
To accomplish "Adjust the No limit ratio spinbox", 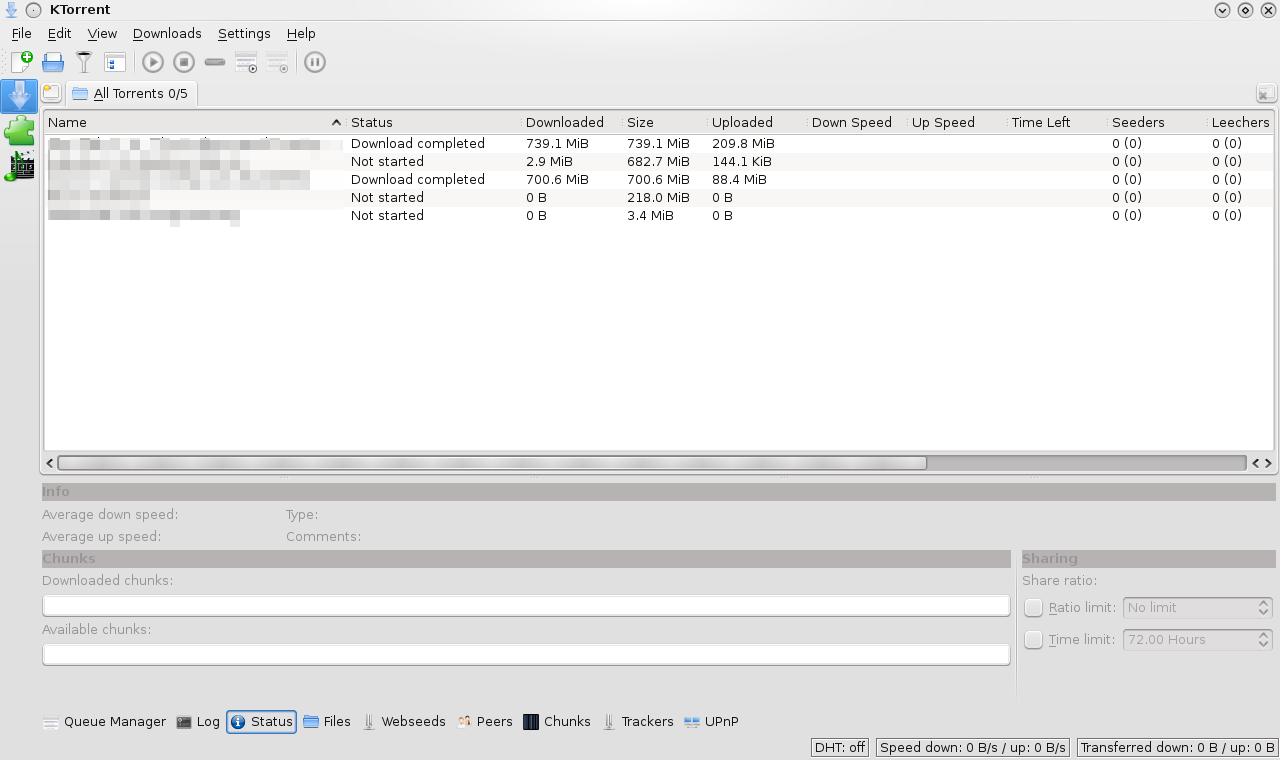I will (x=1197, y=608).
